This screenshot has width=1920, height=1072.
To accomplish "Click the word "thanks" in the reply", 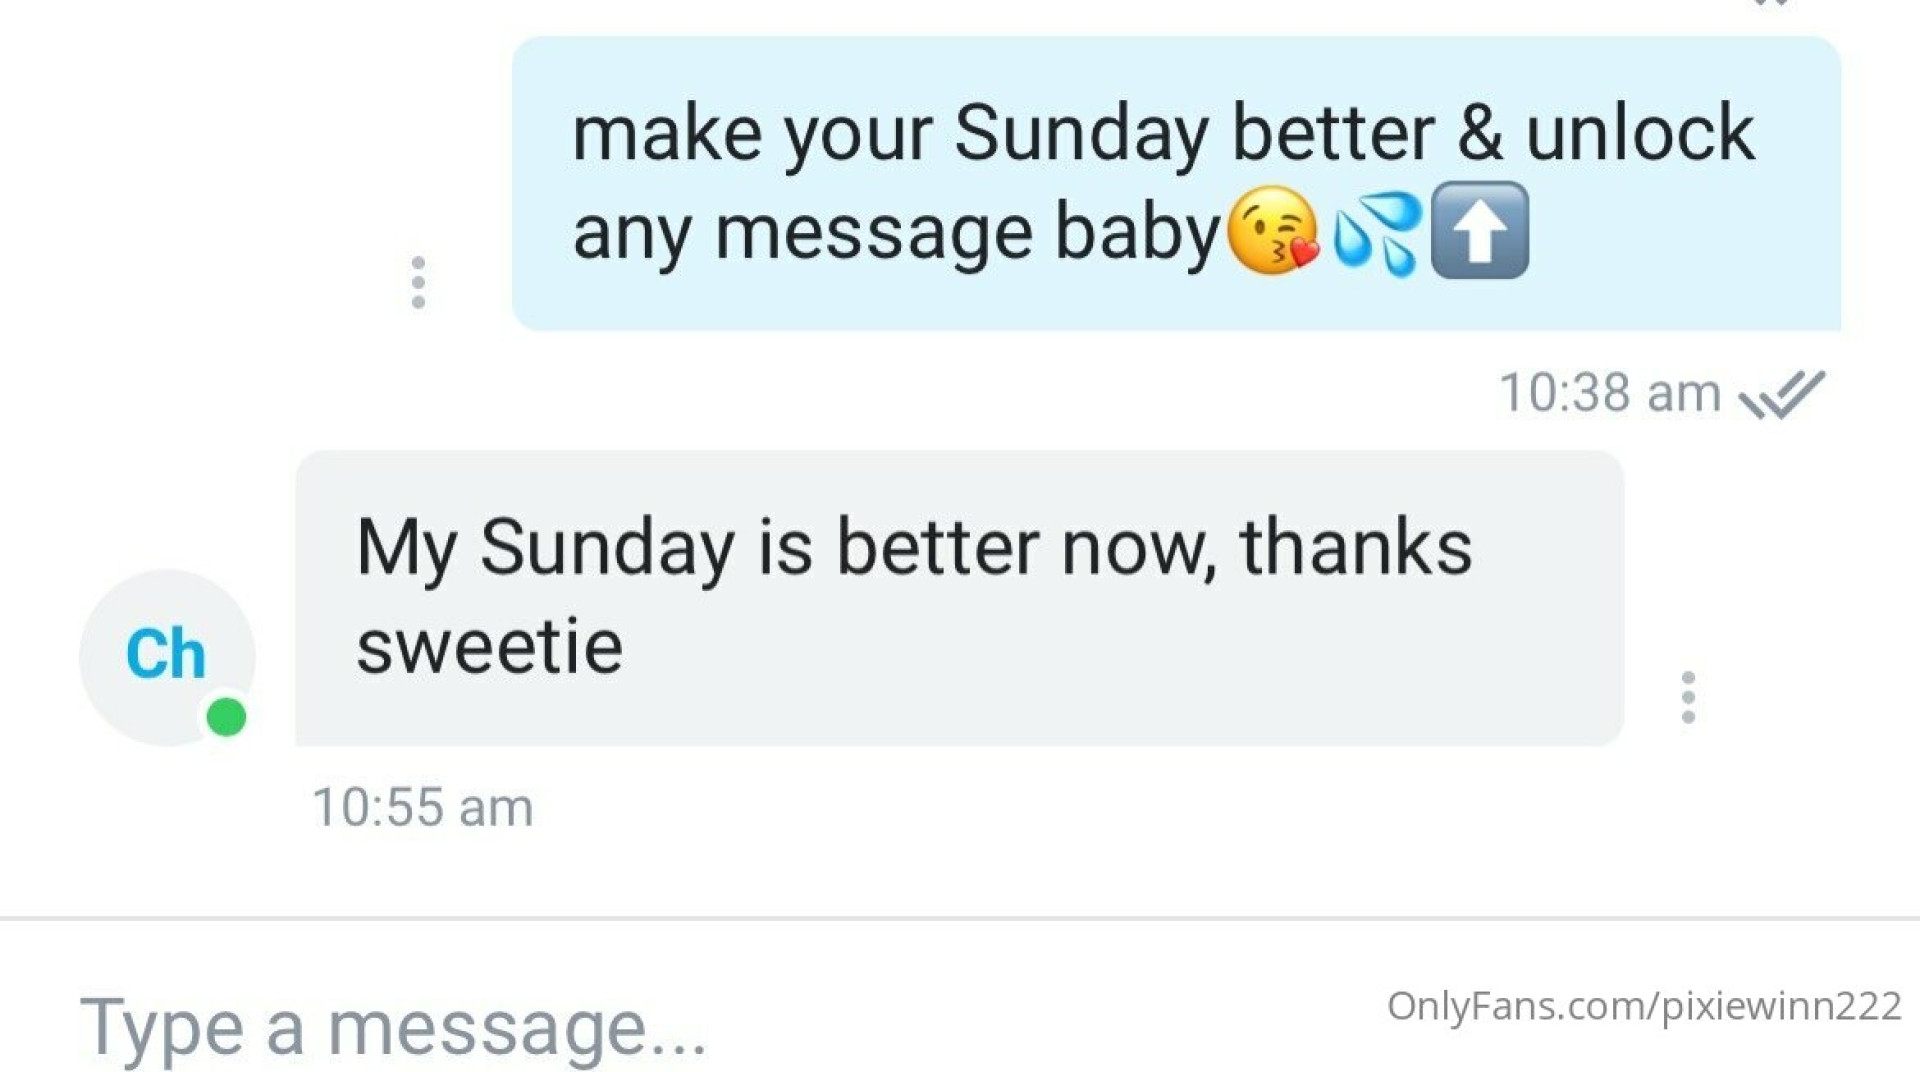I will (1355, 547).
